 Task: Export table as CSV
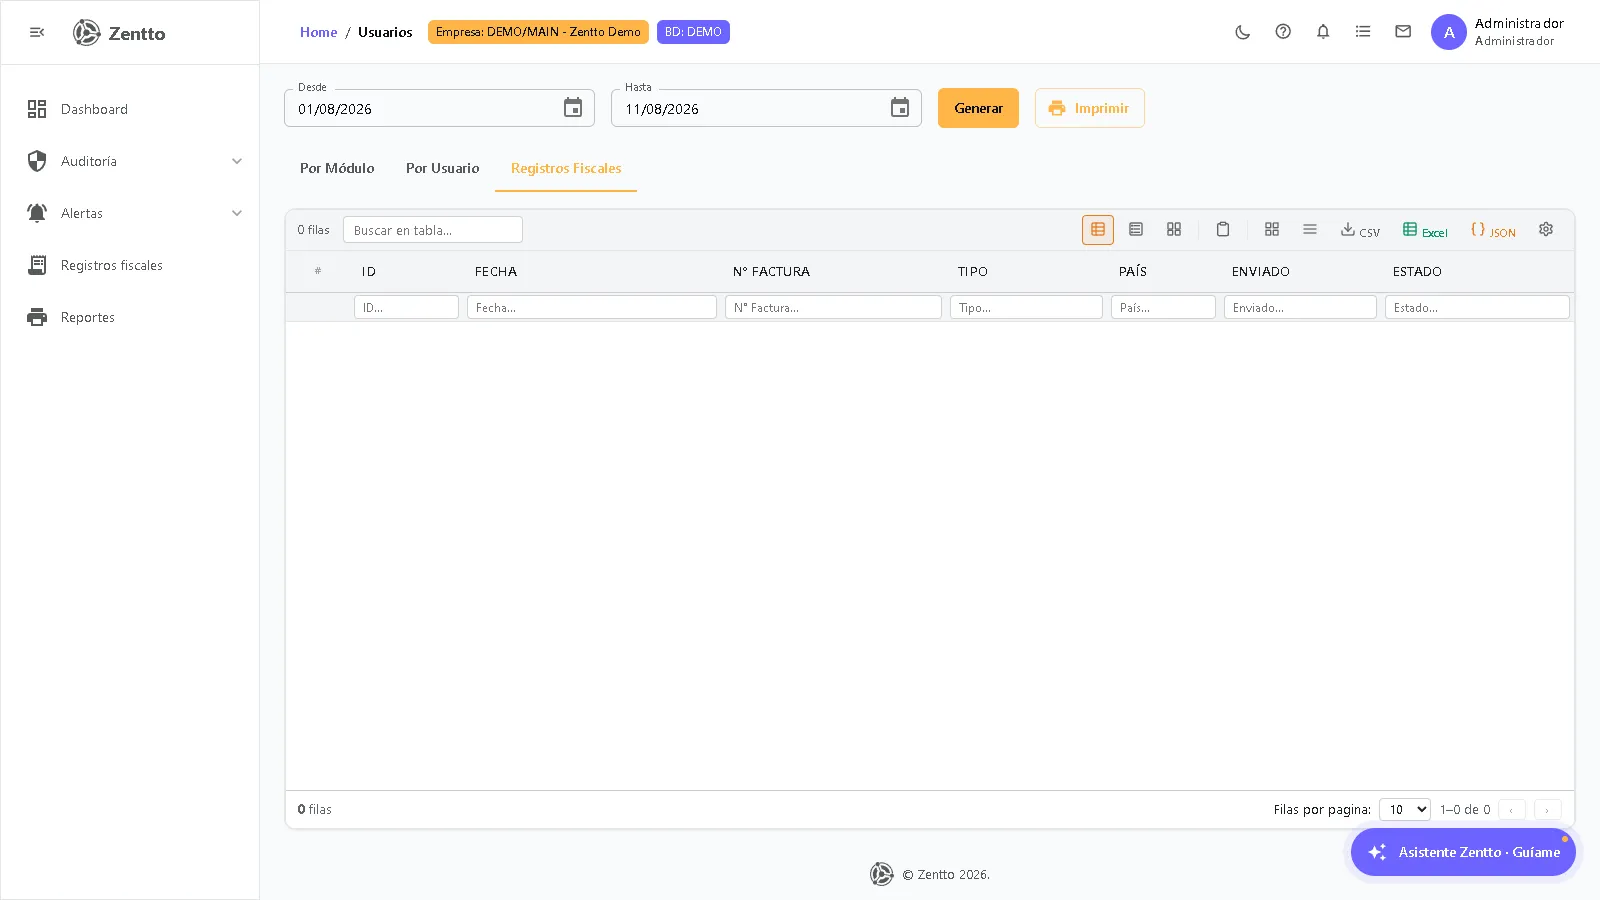tap(1360, 230)
